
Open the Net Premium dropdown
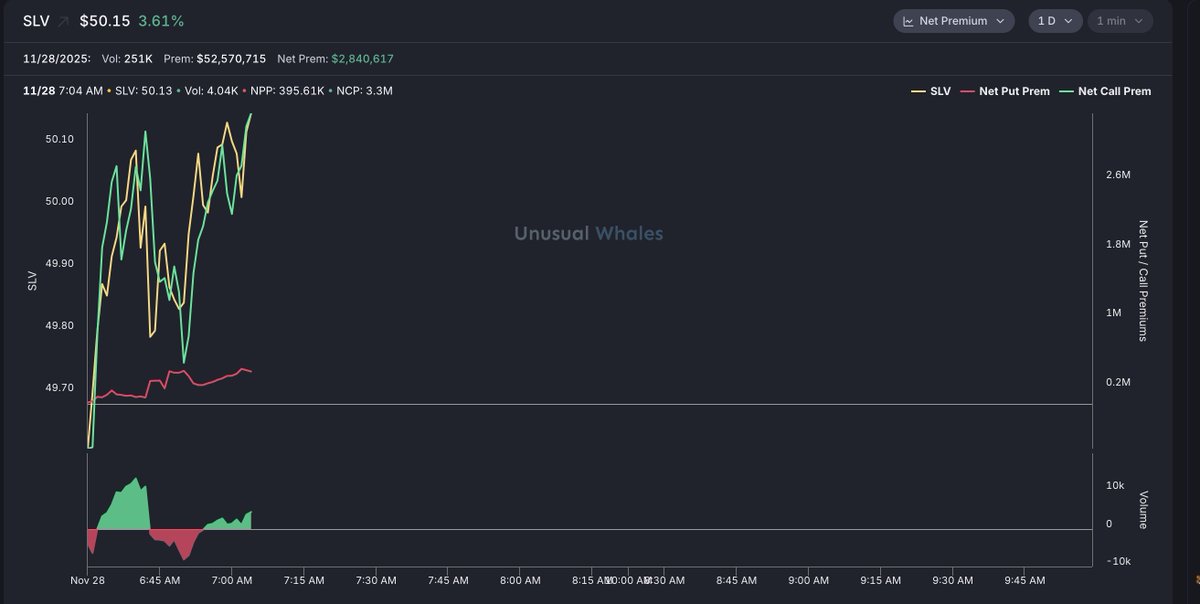(953, 21)
